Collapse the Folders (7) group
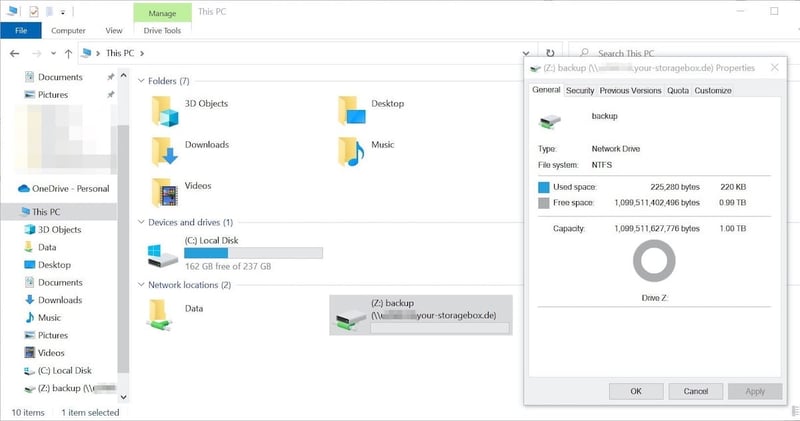The image size is (800, 421). tap(141, 80)
